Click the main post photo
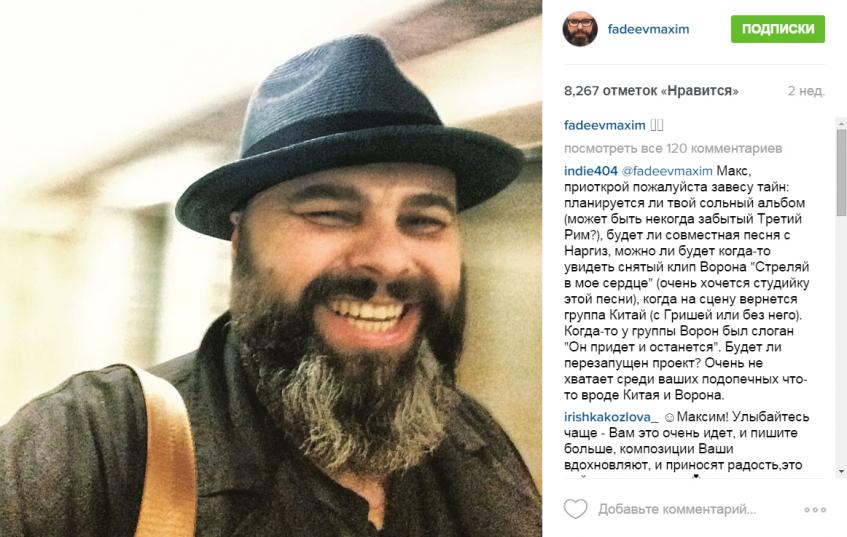 [x=271, y=268]
